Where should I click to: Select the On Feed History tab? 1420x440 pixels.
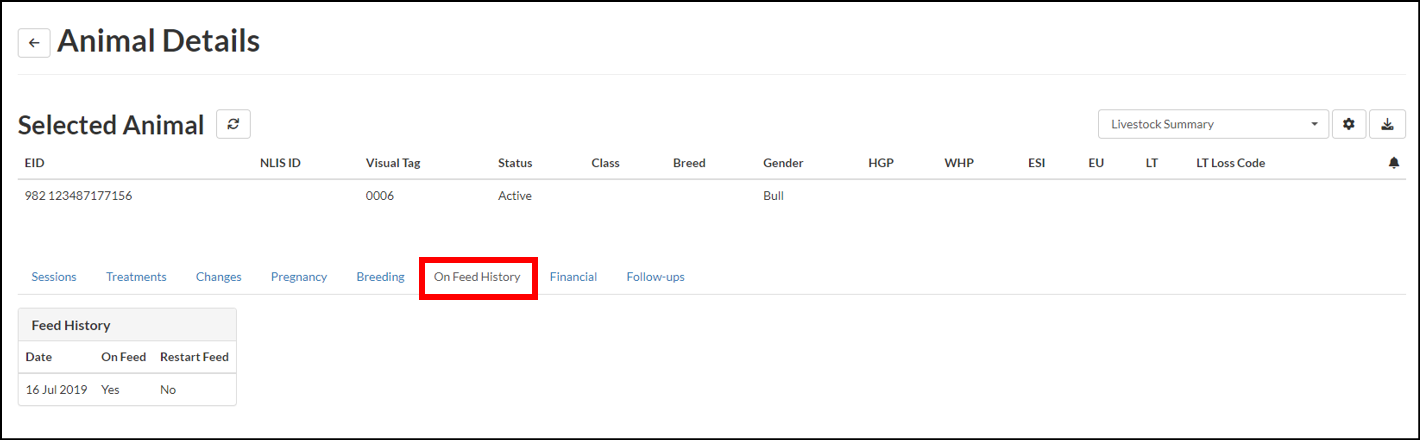(477, 277)
